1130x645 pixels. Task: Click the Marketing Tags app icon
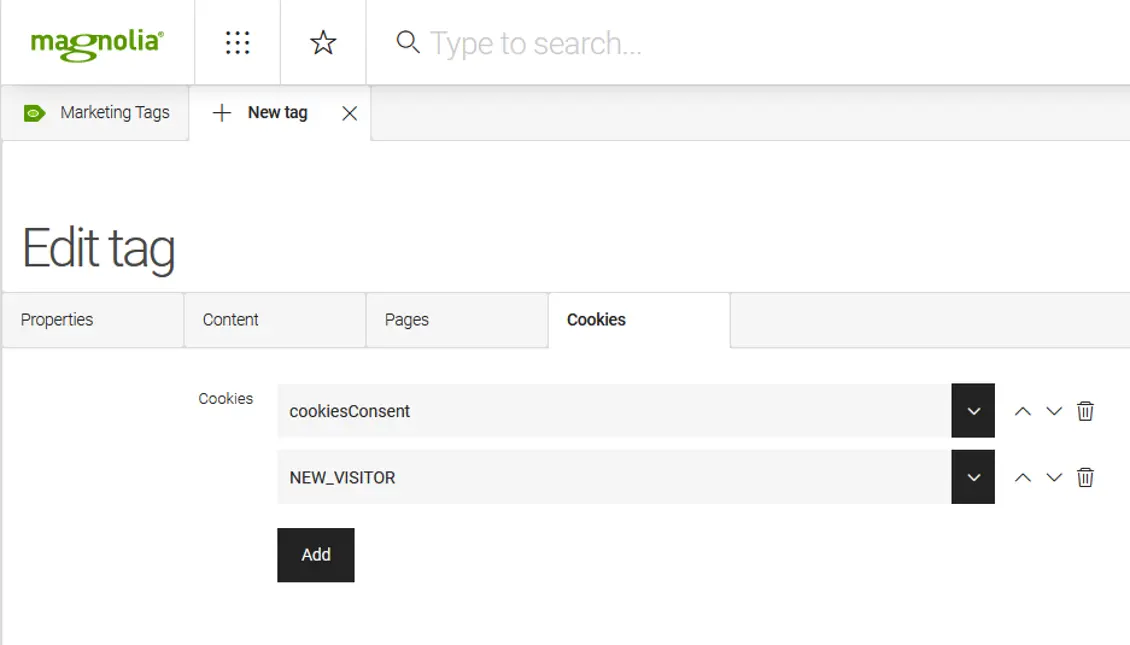tap(35, 113)
